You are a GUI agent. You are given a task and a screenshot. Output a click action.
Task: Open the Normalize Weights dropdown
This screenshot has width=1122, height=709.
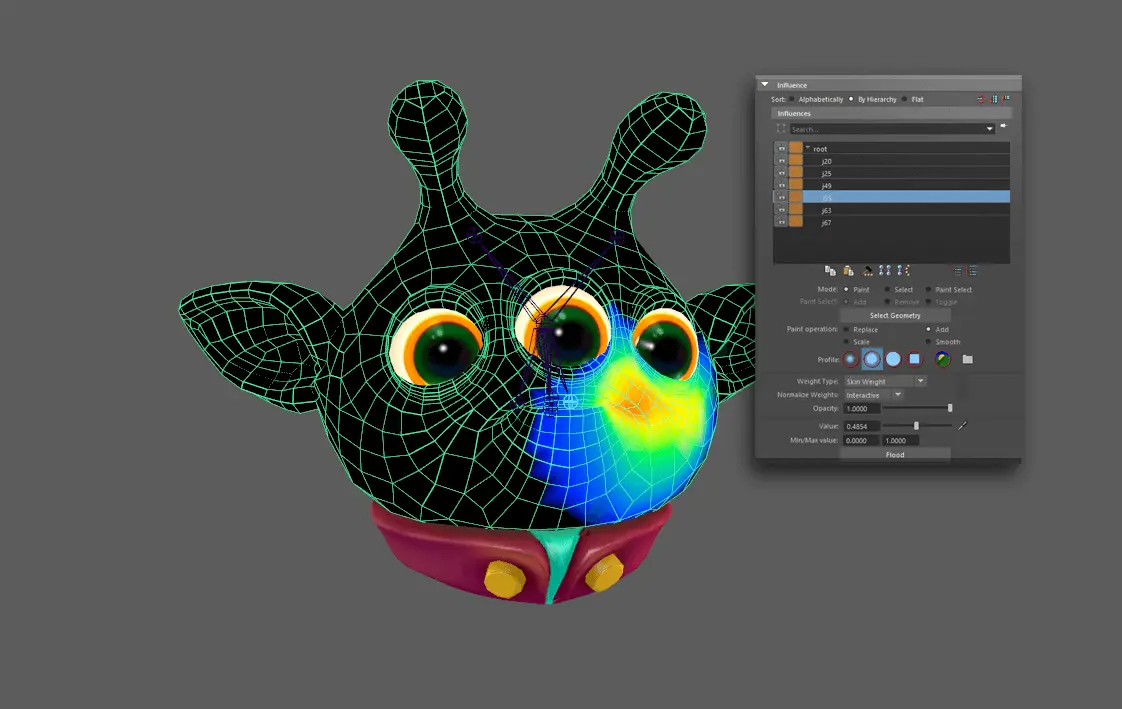[x=874, y=395]
